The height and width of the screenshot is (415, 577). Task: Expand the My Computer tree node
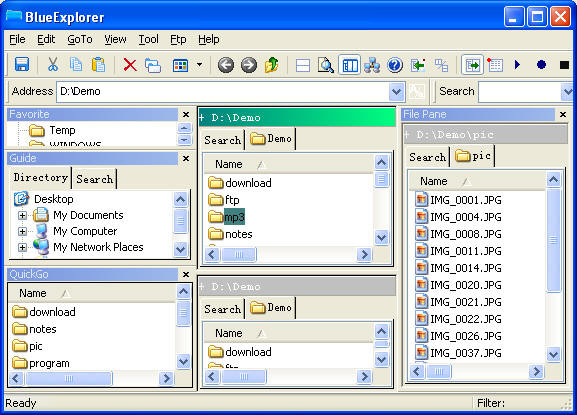22,231
